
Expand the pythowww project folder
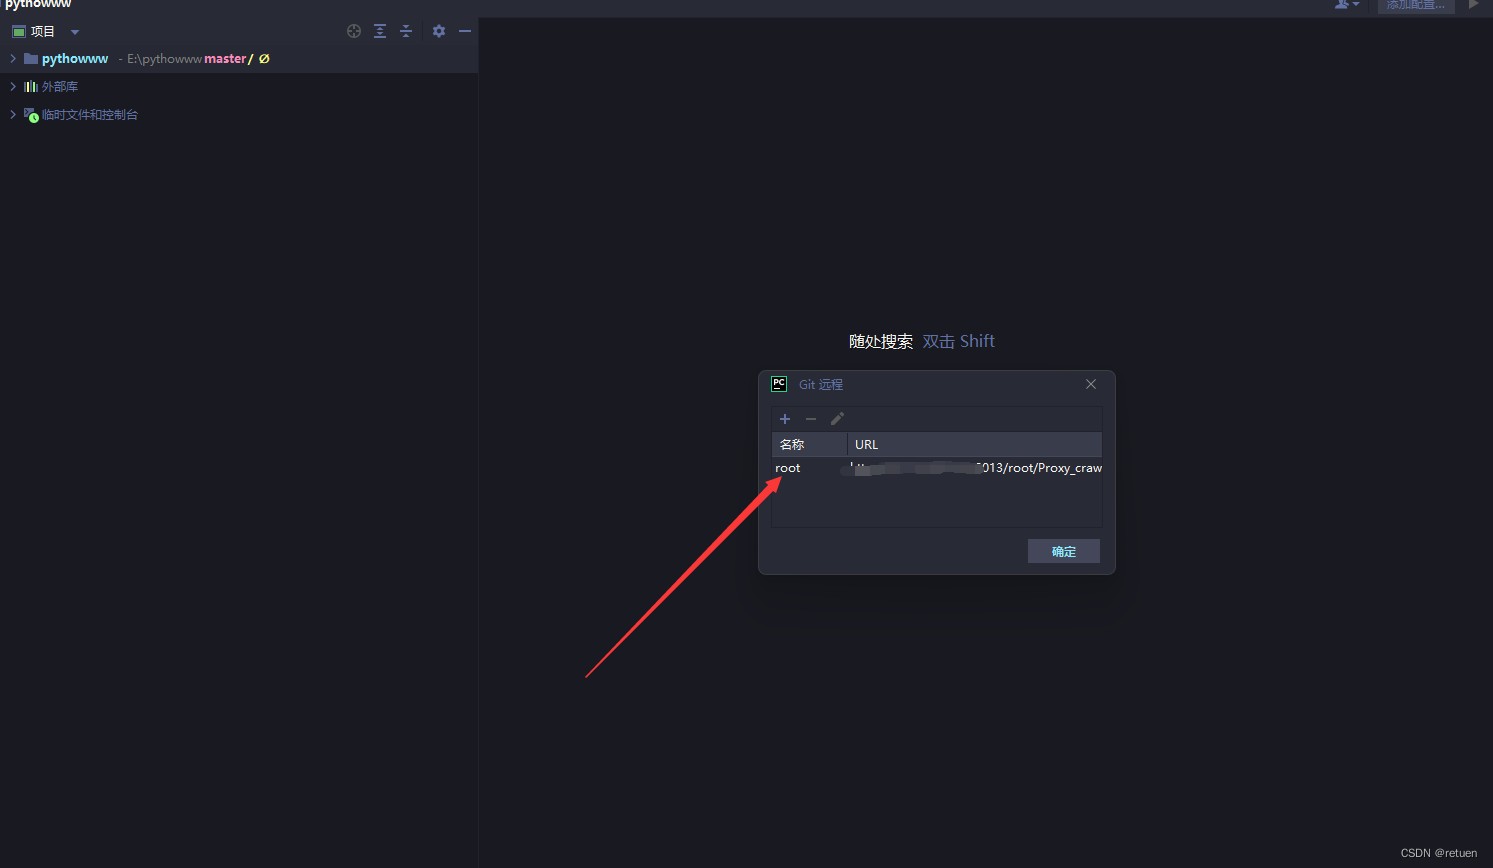[x=13, y=59]
